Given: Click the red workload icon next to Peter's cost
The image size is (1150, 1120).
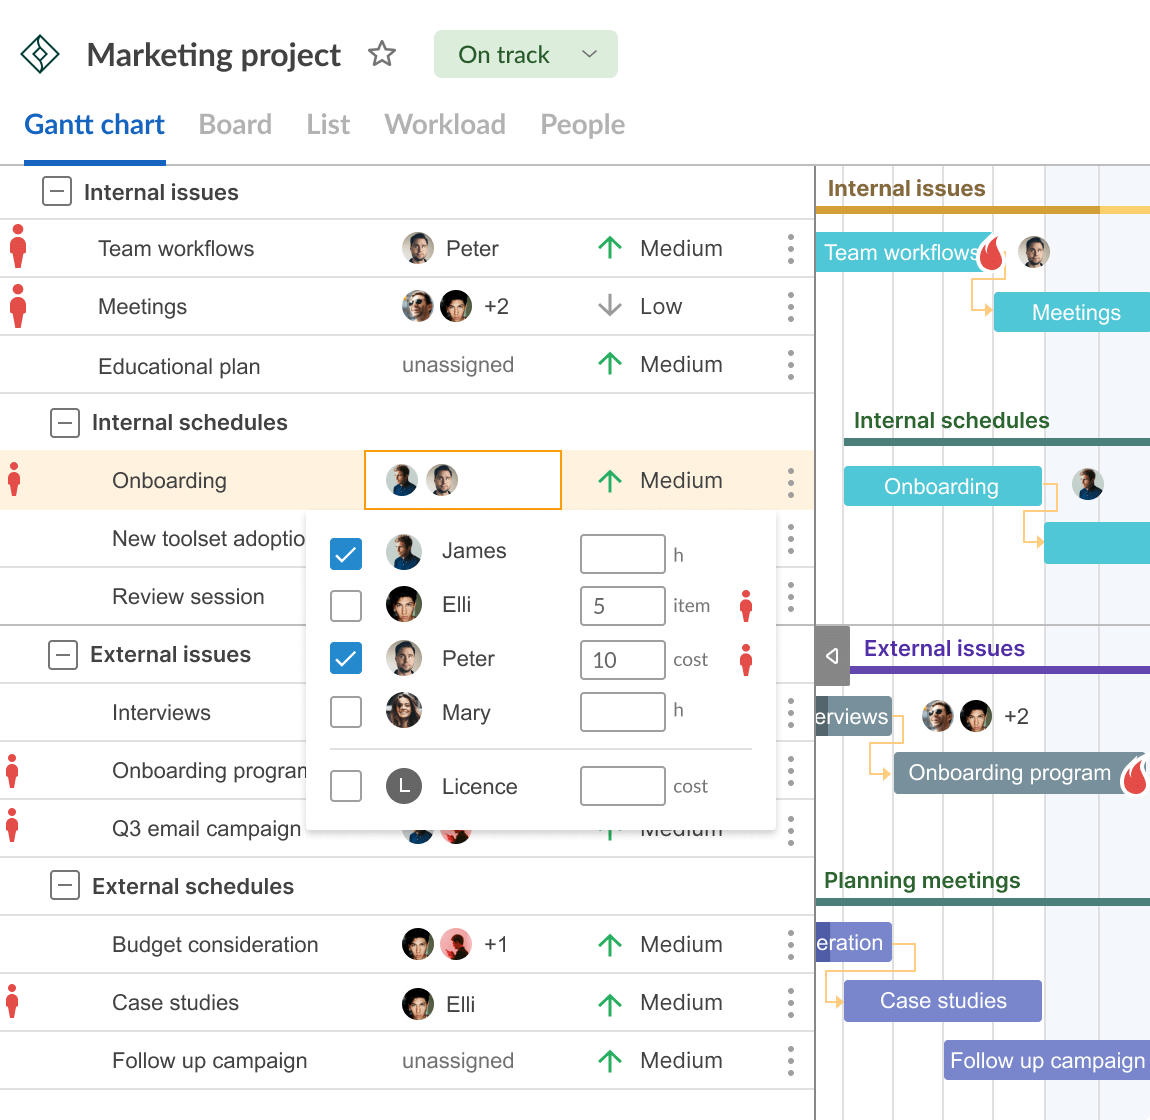Looking at the screenshot, I should click(x=746, y=659).
